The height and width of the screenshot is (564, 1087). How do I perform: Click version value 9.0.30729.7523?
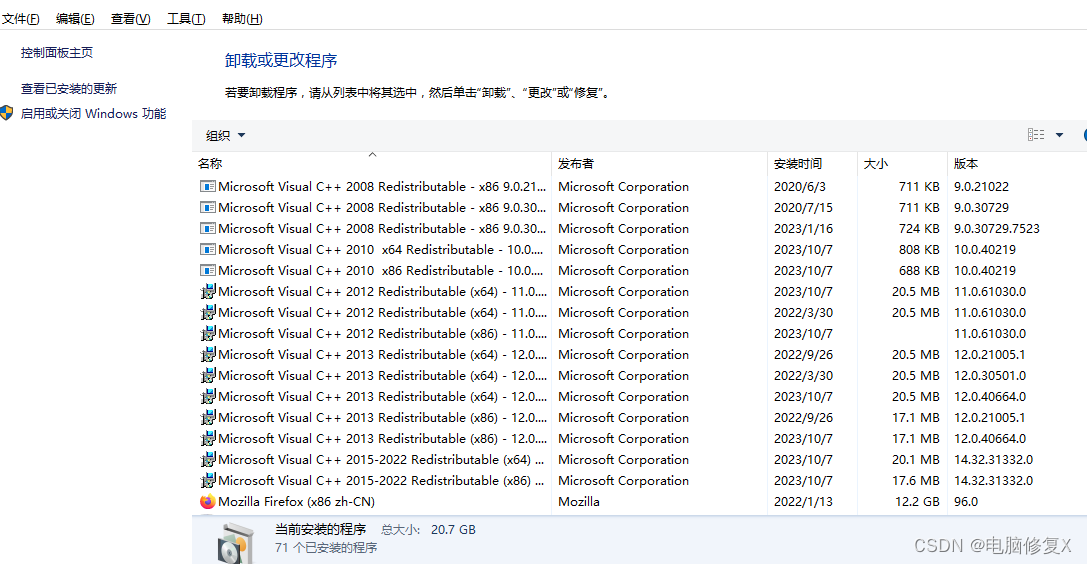tap(996, 229)
